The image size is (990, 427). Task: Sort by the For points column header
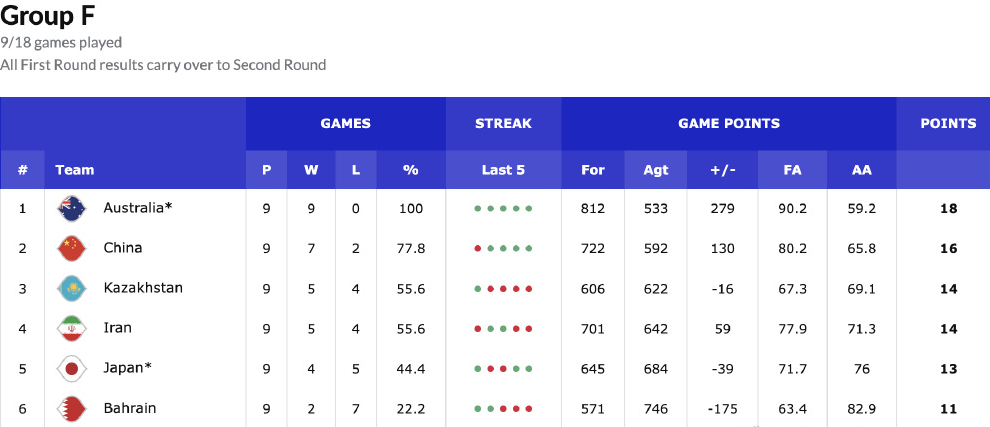tap(593, 170)
